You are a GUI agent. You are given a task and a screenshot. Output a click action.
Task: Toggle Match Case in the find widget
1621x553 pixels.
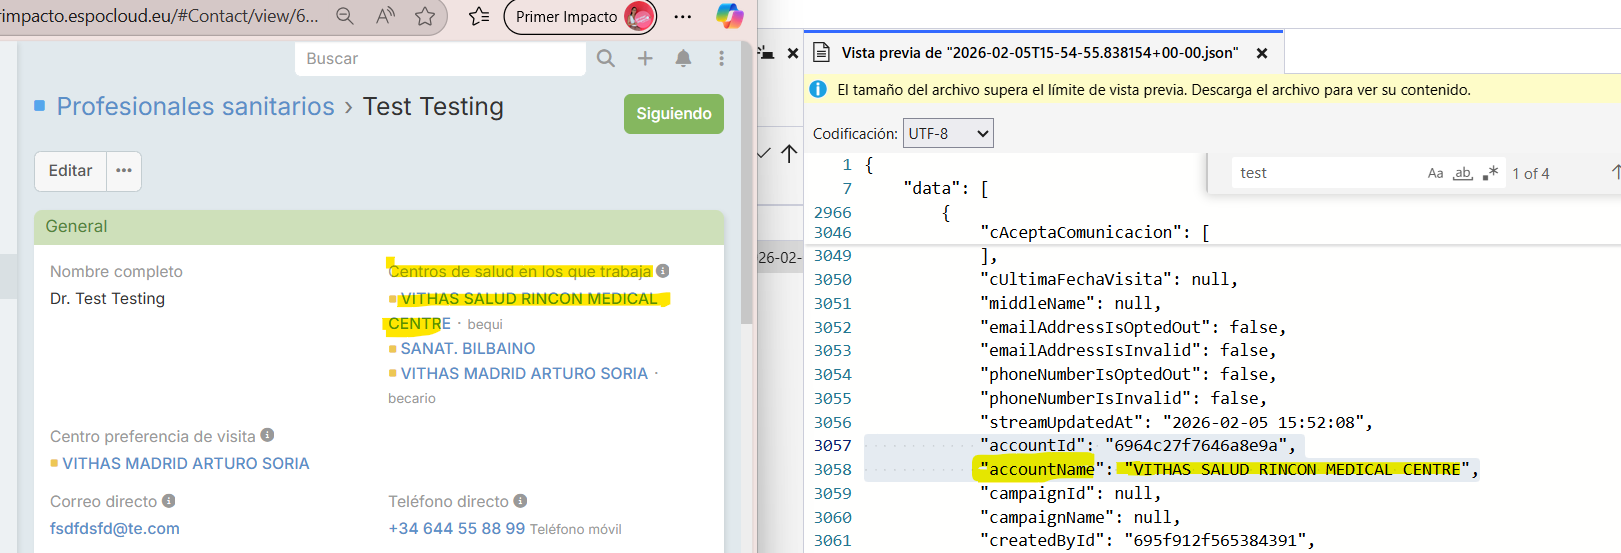pyautogui.click(x=1435, y=173)
